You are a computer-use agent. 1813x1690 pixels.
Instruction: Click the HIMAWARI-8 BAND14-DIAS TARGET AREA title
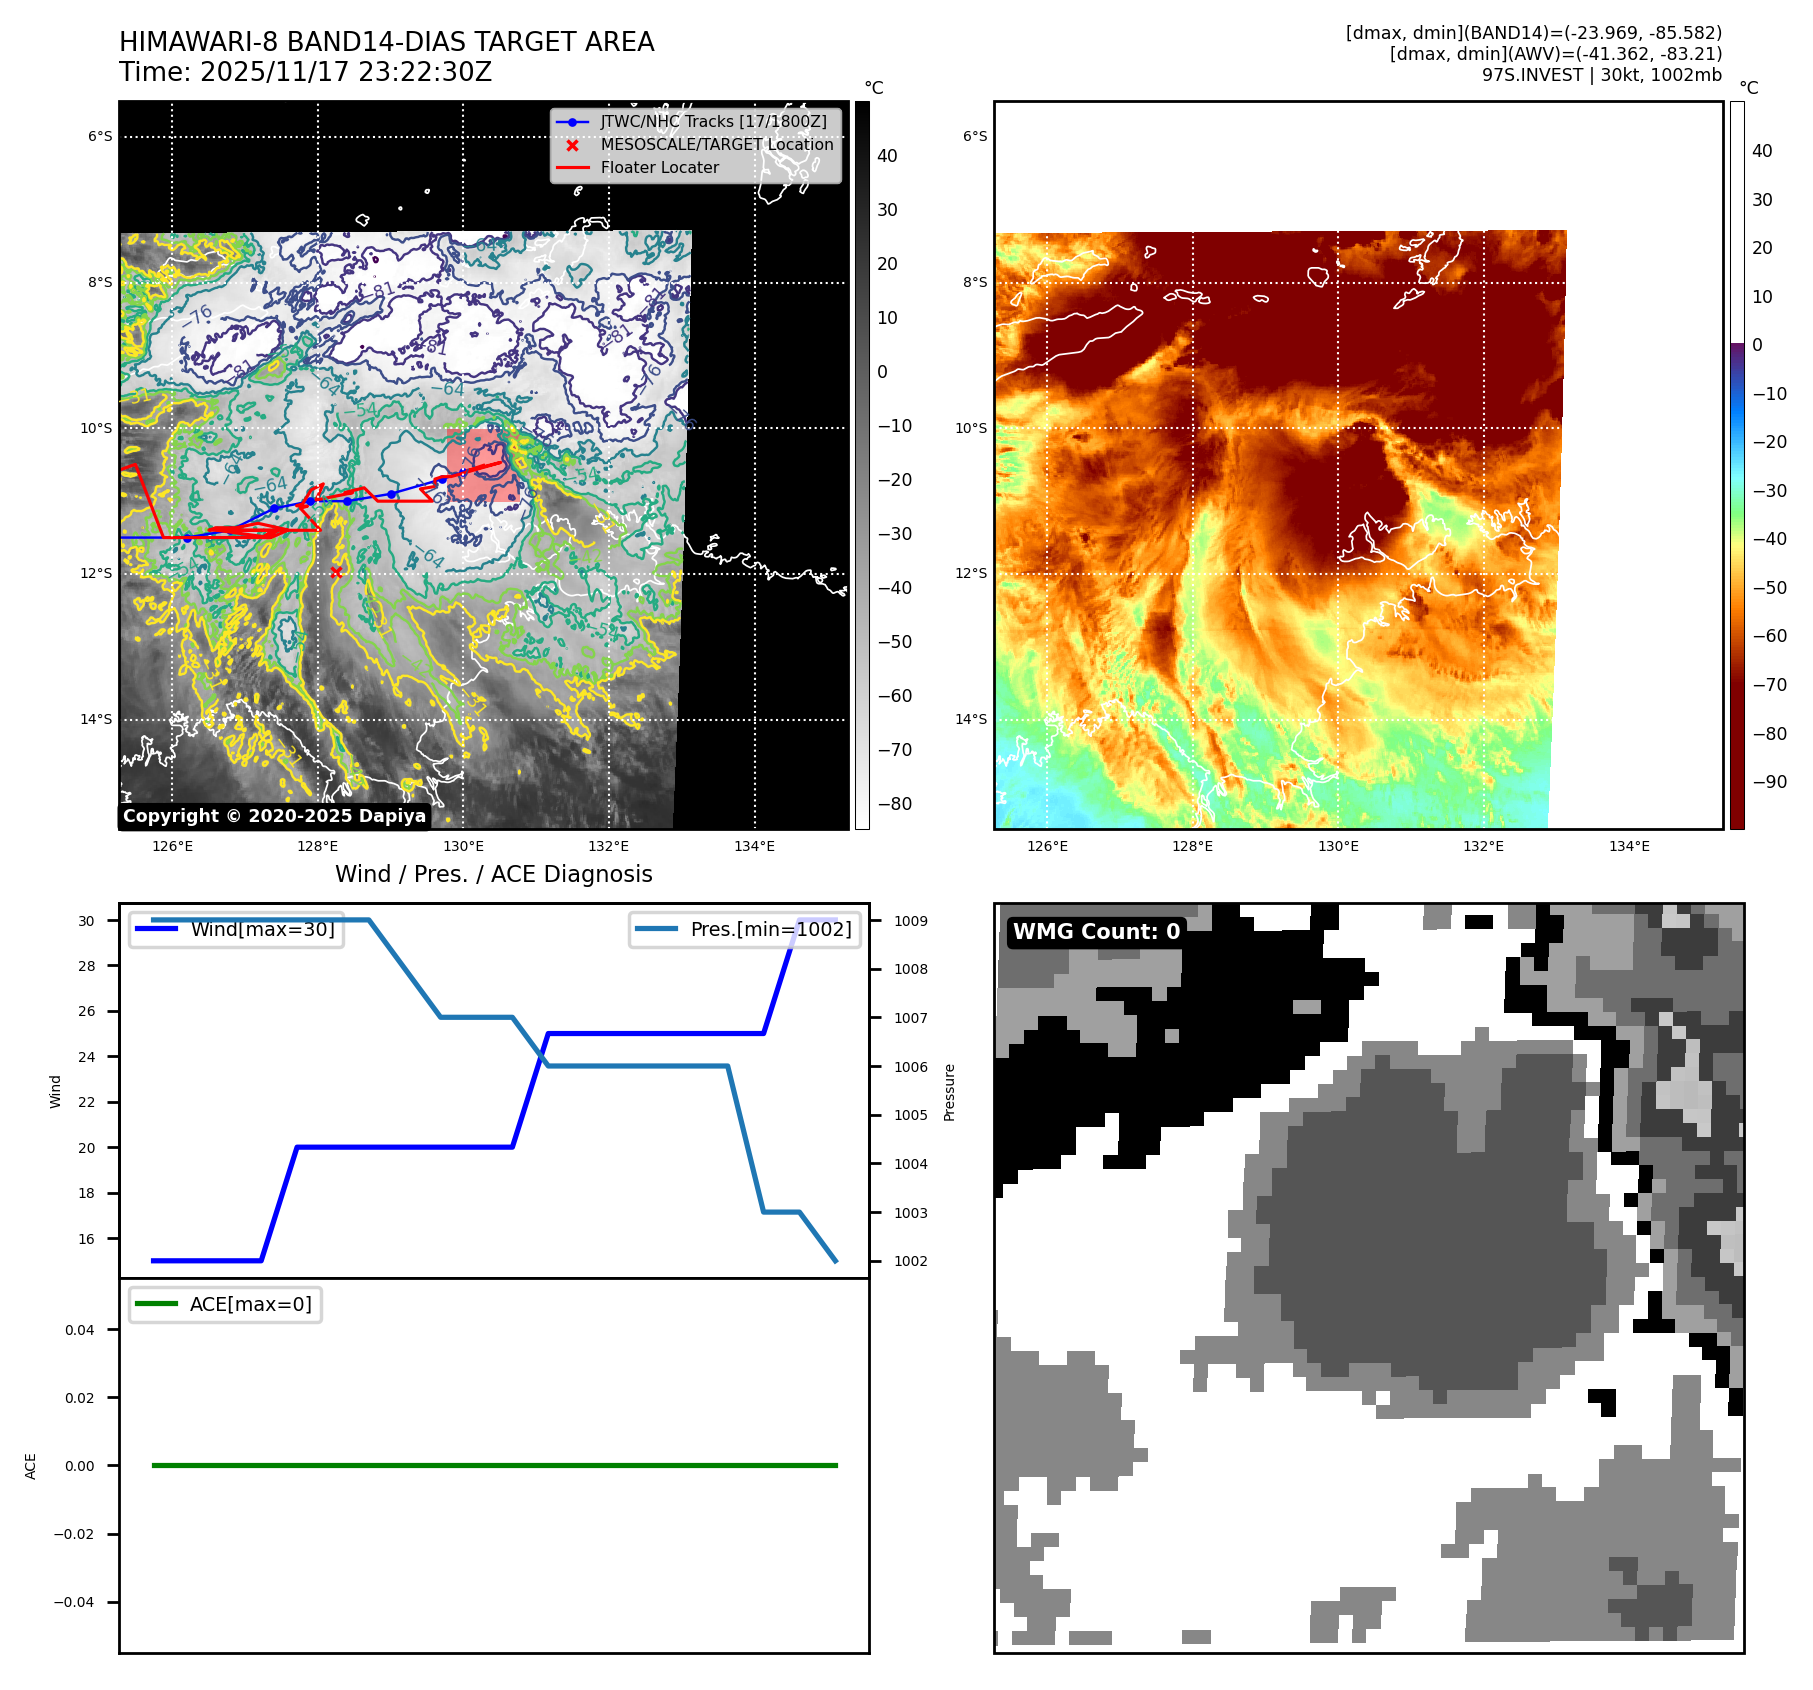tap(386, 42)
